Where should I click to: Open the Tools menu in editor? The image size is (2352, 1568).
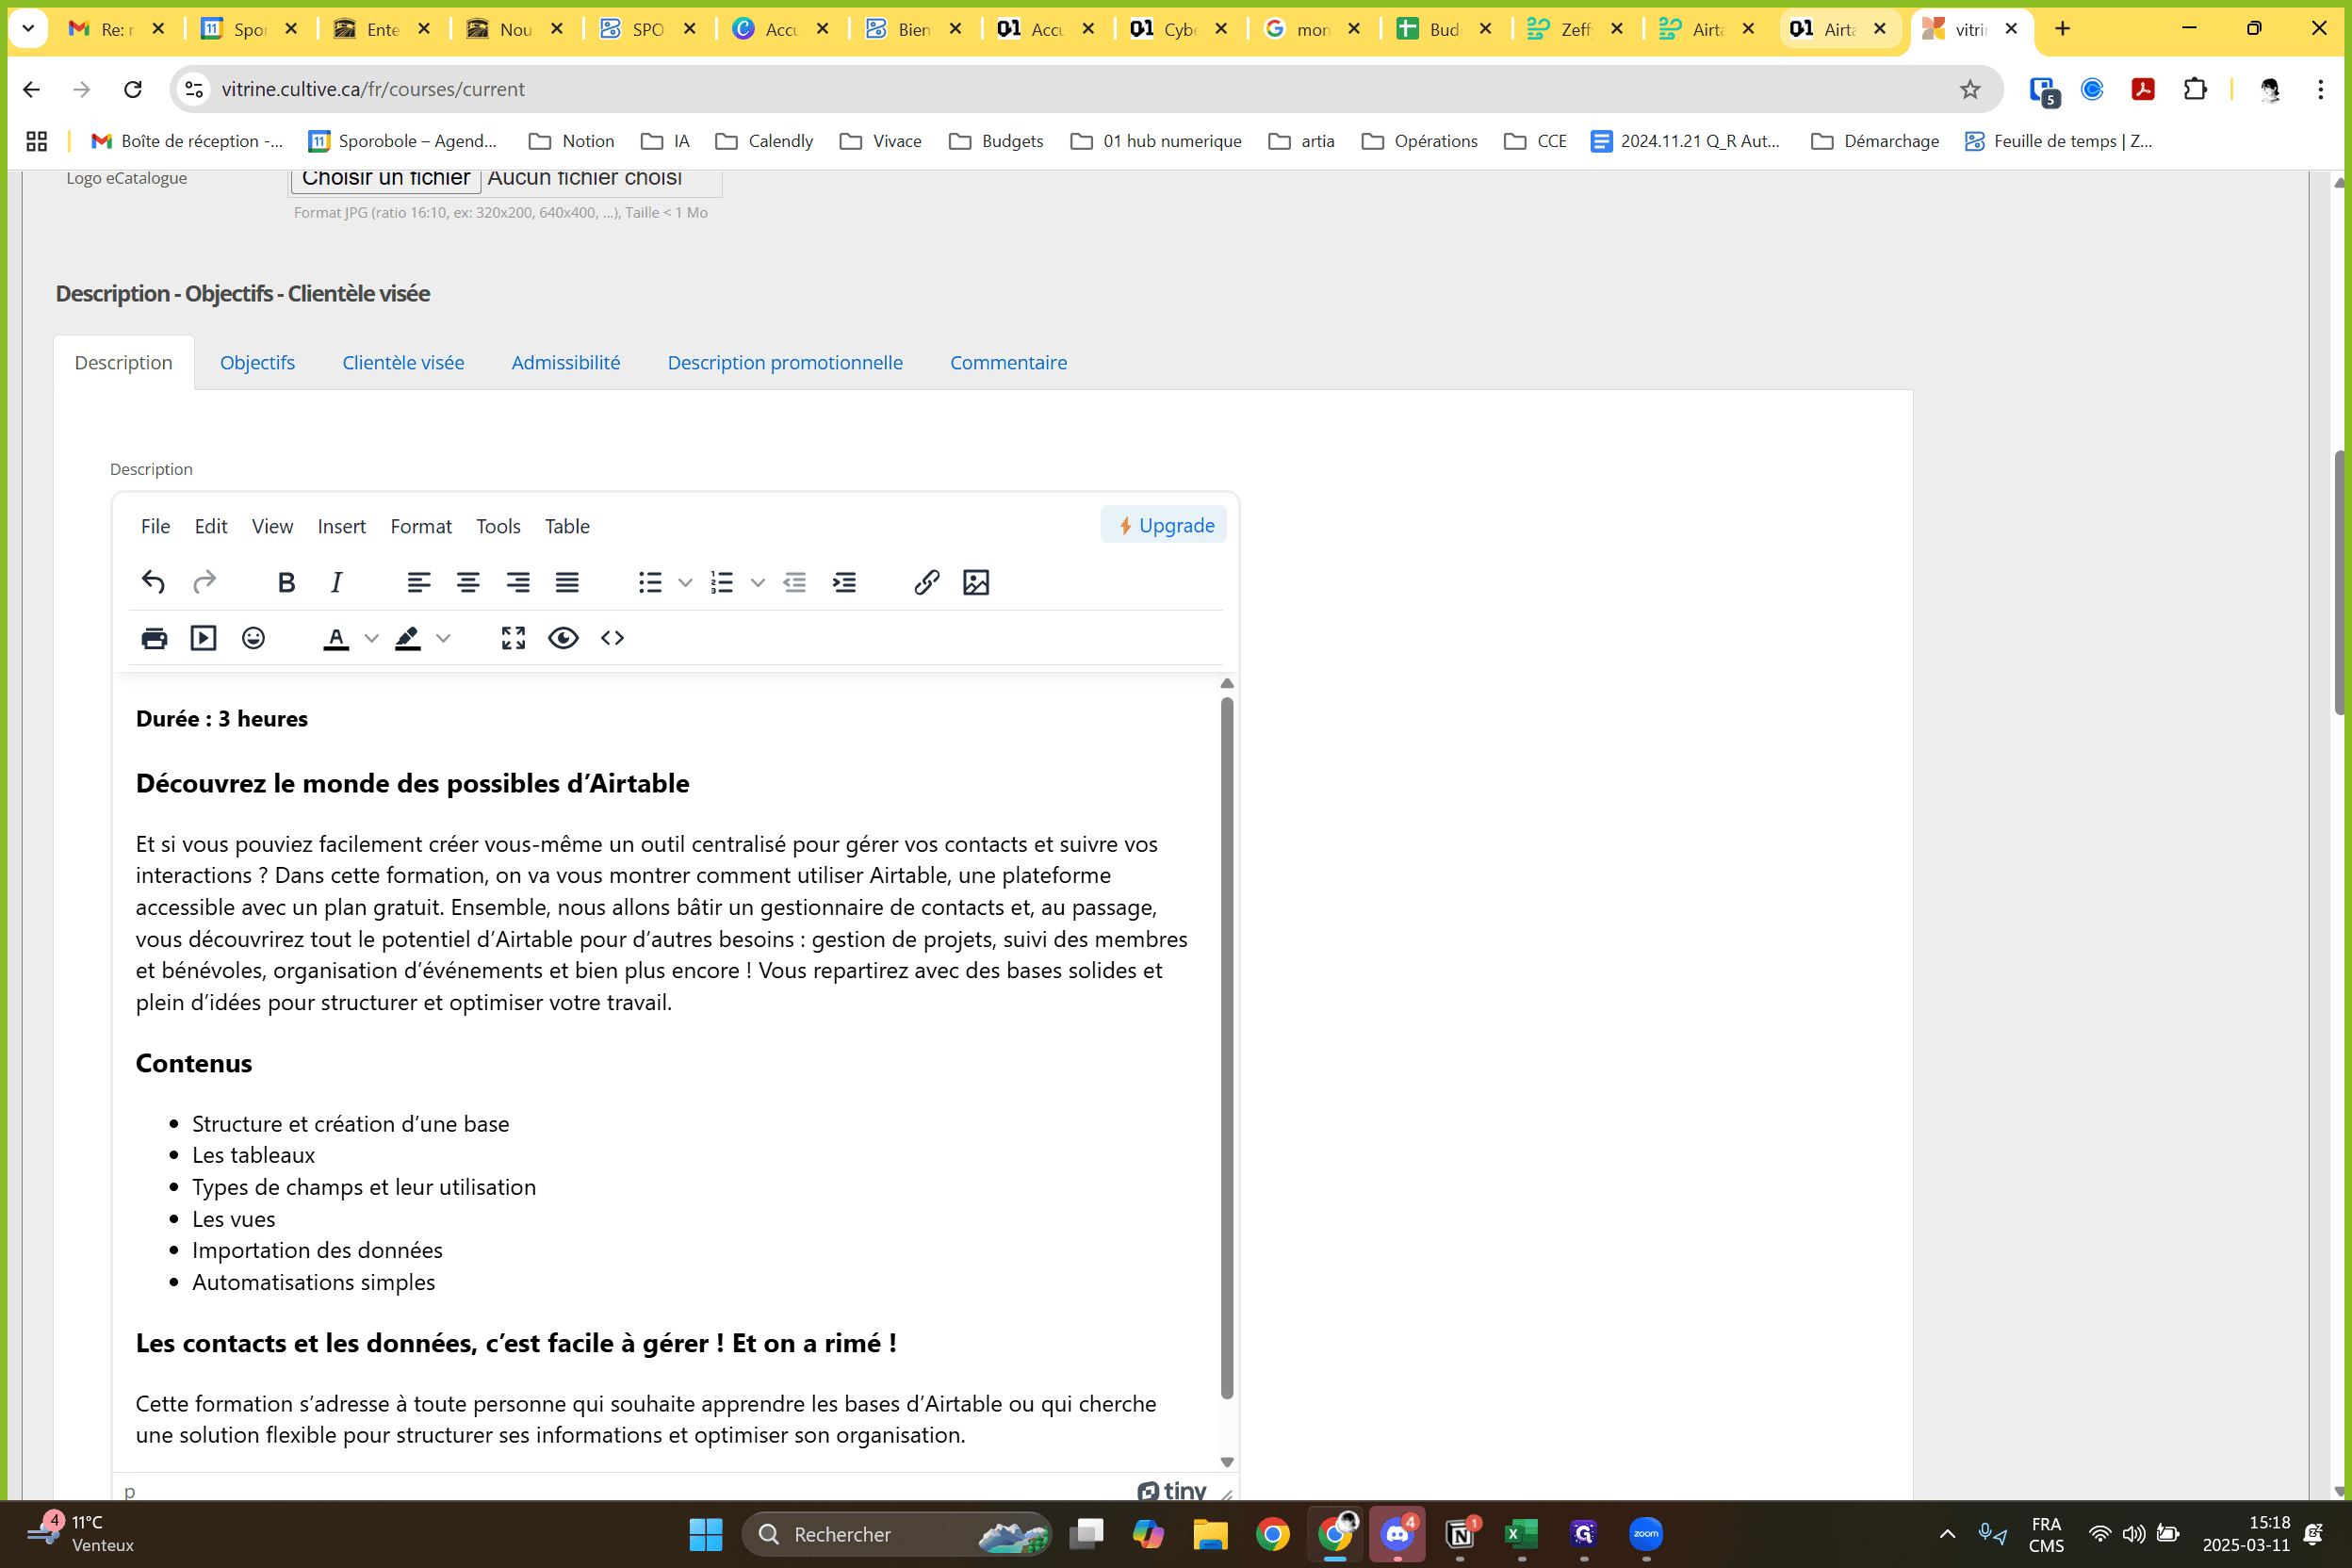click(498, 526)
